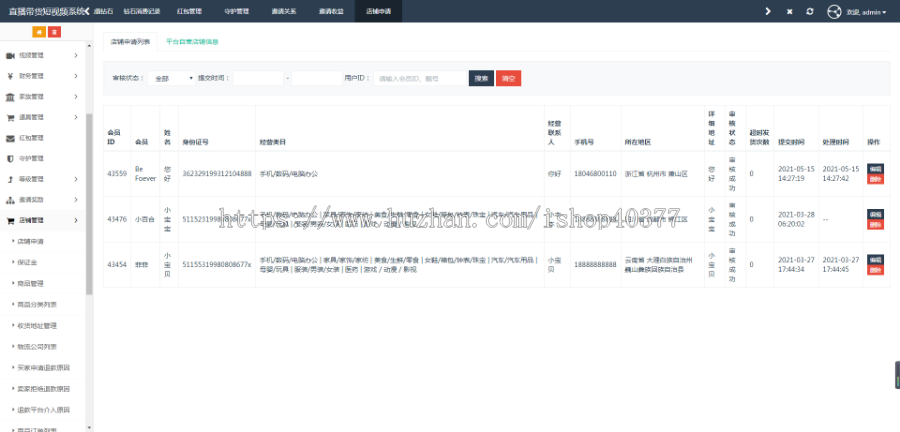This screenshot has height=432, width=900.
Task: Open the admin user dropdown menu
Action: 866,12
